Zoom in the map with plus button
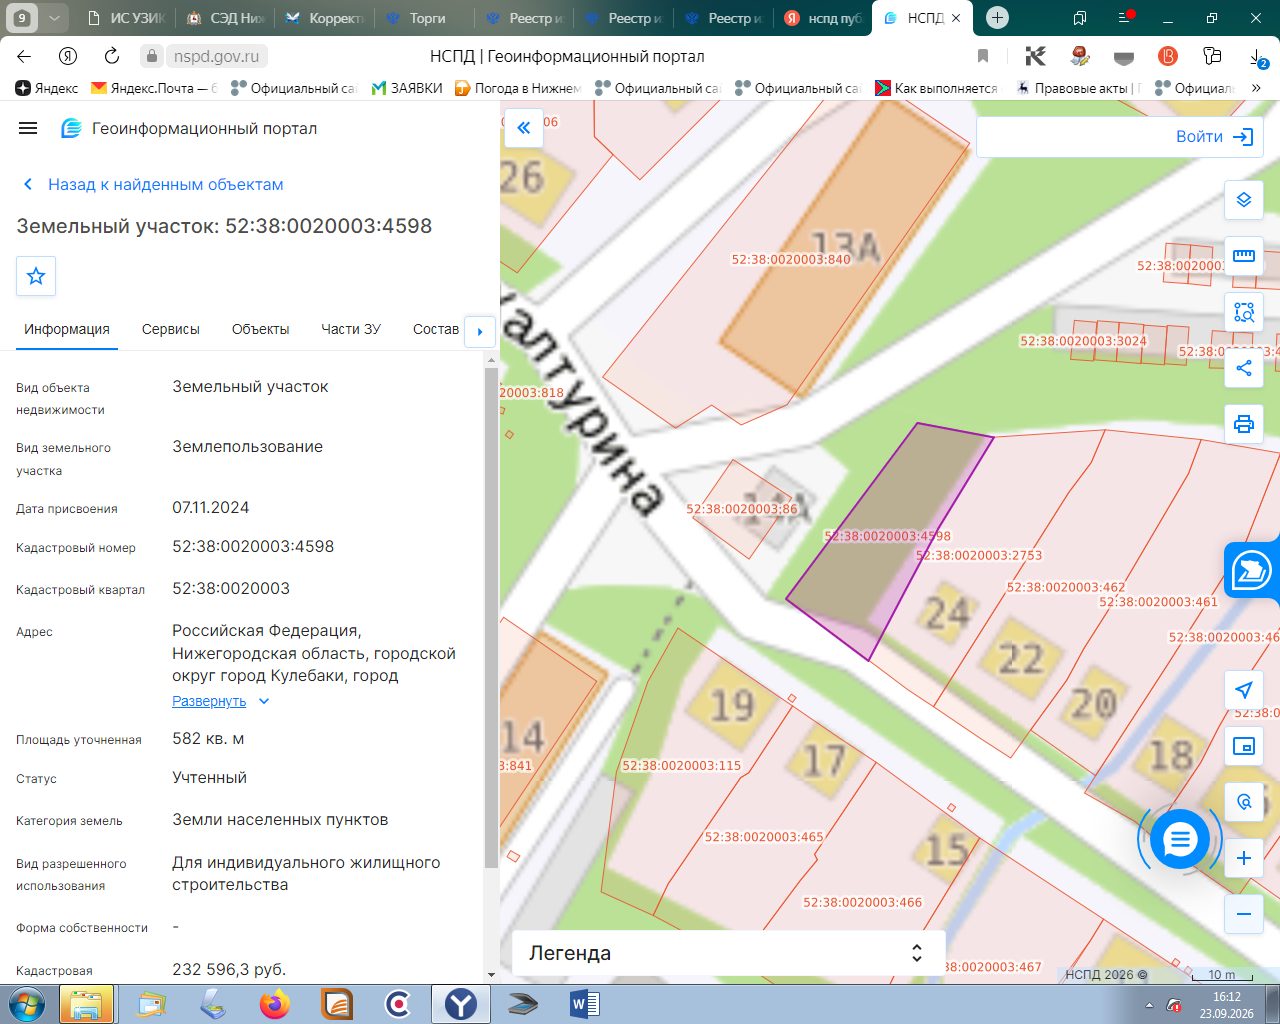 [1244, 858]
